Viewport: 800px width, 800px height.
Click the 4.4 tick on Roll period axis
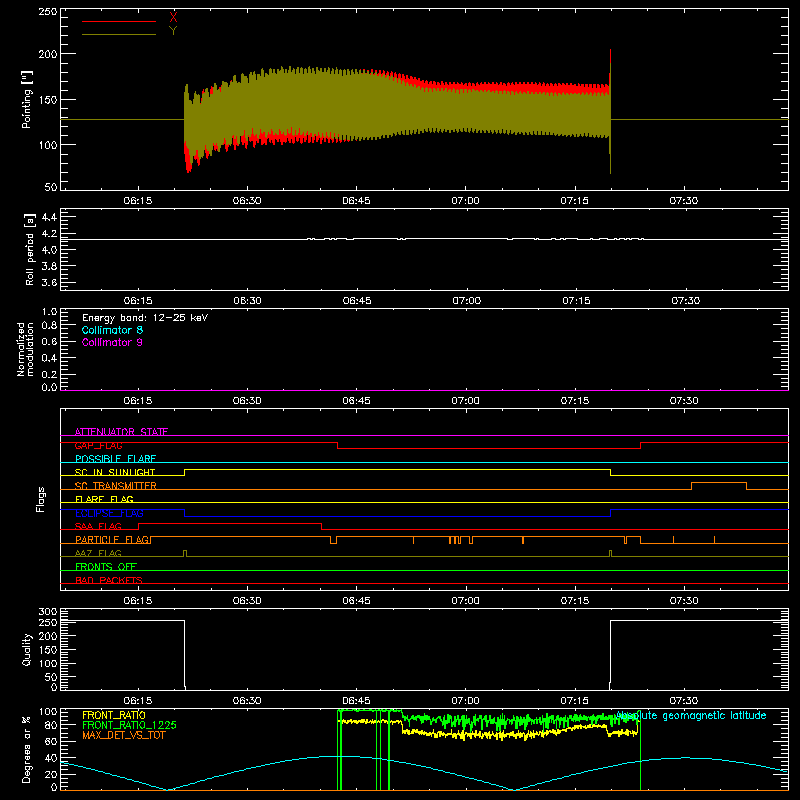[49, 218]
